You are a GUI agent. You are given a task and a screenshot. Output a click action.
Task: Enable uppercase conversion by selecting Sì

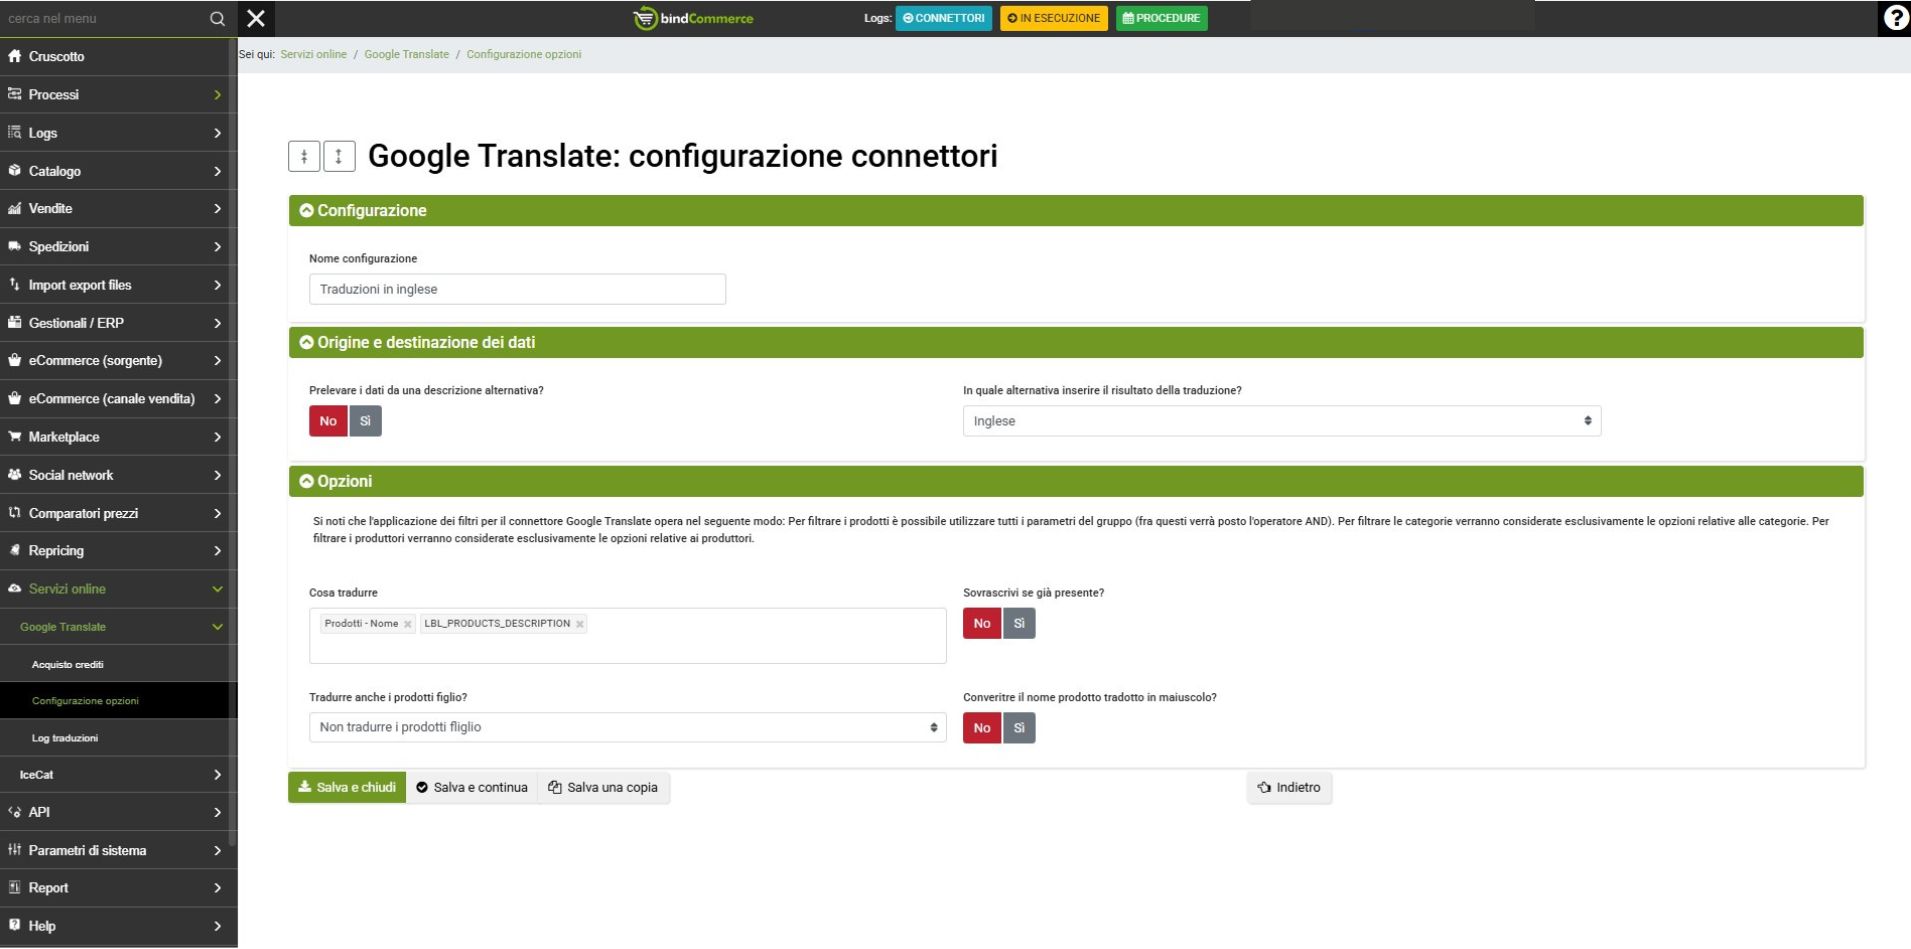click(1019, 728)
